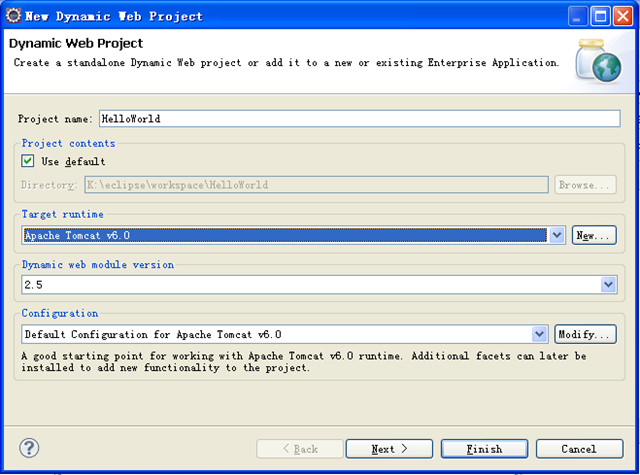
Task: Click the 2.5 module version value
Action: coord(33,285)
